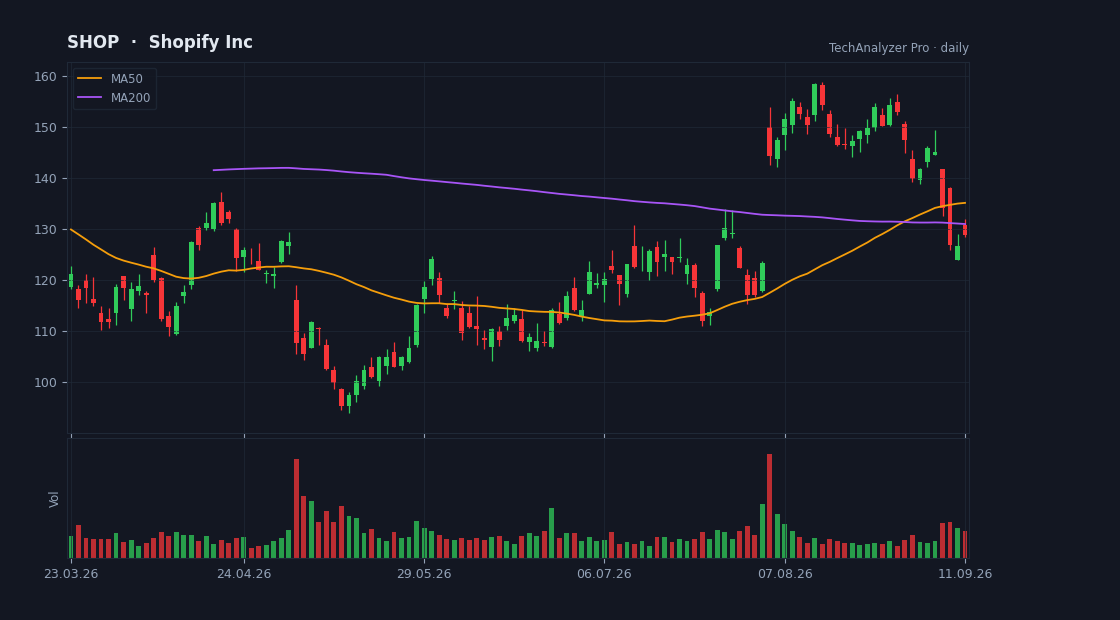Click the 29.05.26 date label
Image resolution: width=1120 pixels, height=620 pixels.
424,574
